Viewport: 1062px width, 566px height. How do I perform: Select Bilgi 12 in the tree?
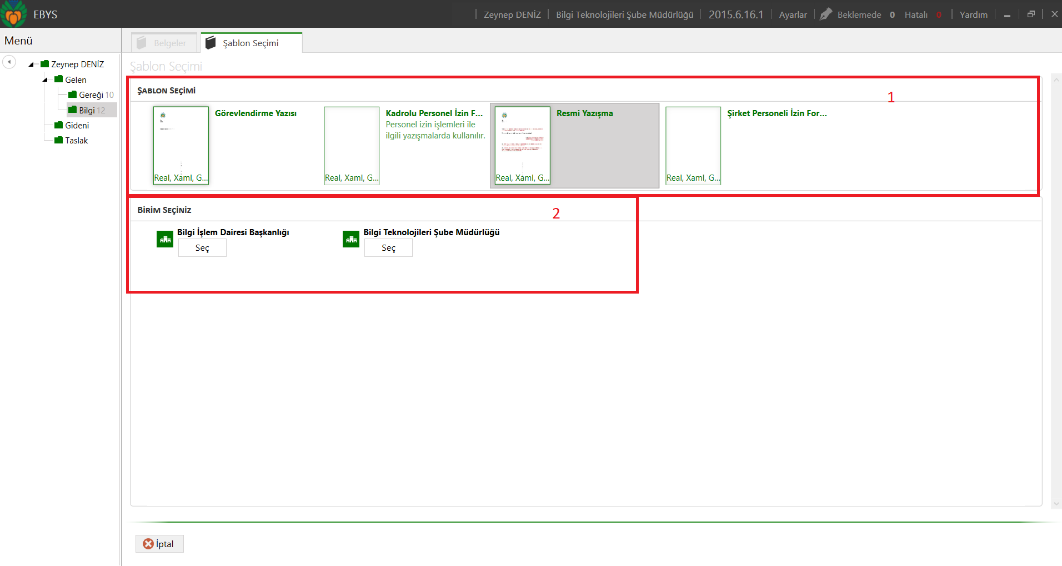point(91,110)
